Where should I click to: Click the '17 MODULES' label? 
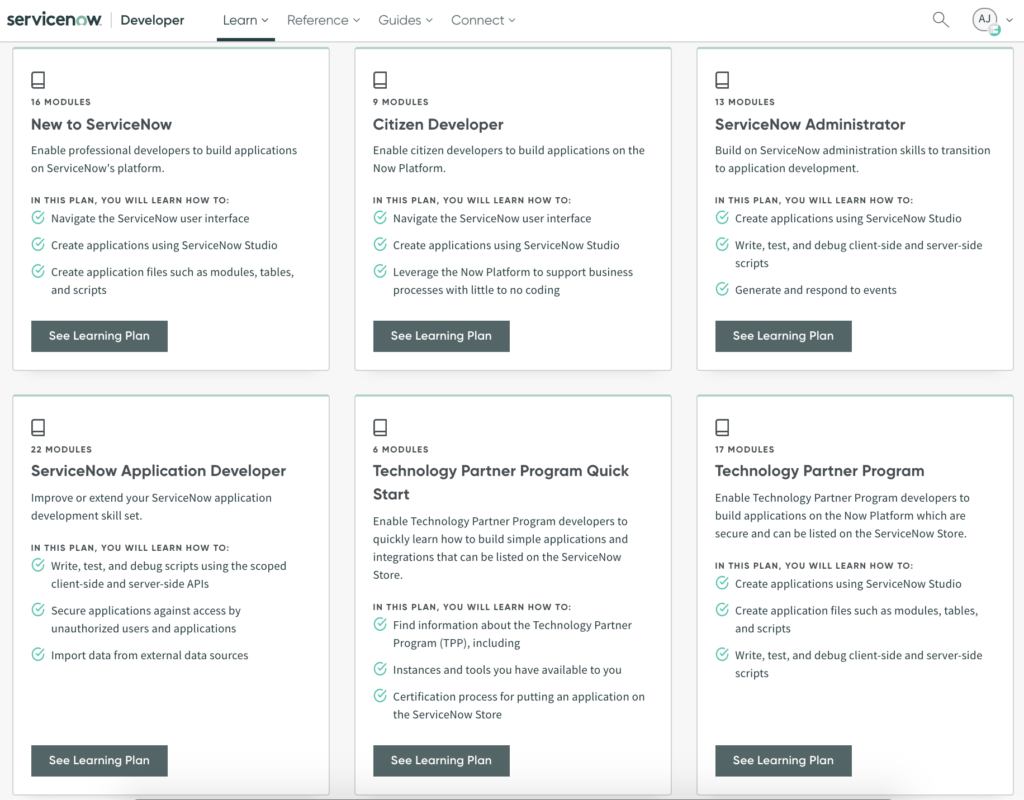744,449
